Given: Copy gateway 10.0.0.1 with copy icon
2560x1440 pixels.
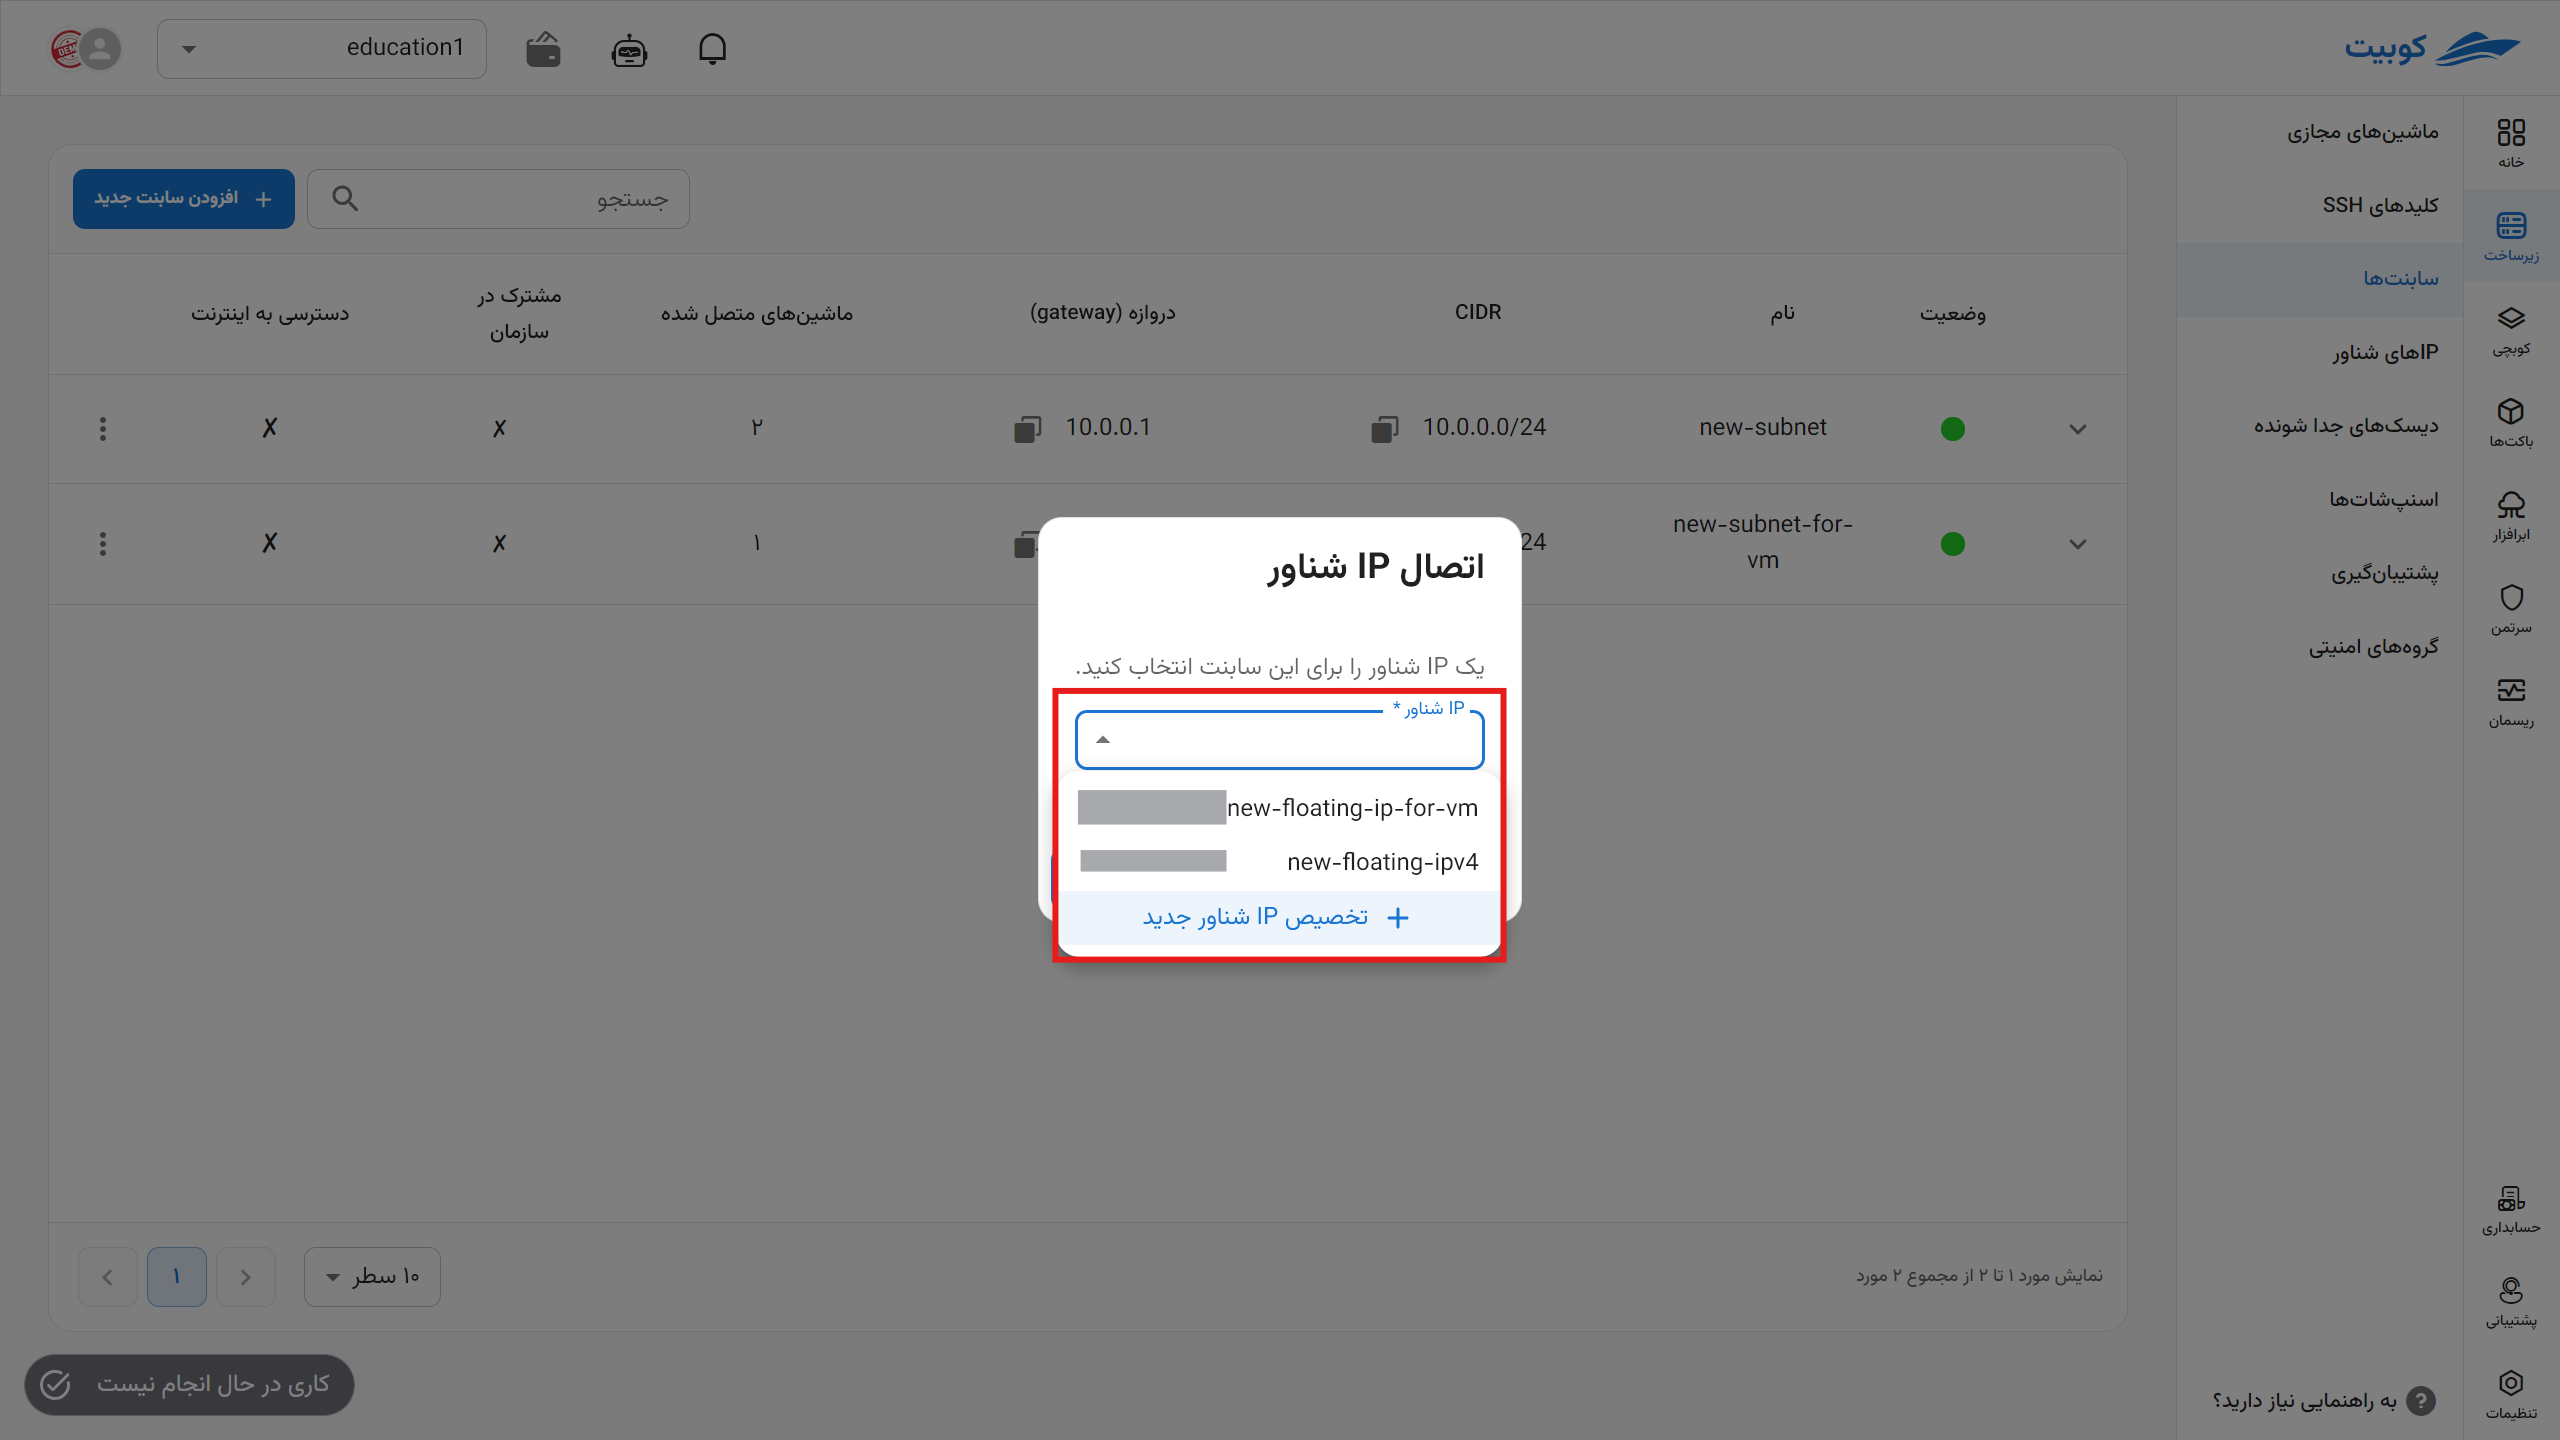Looking at the screenshot, I should coord(1027,429).
